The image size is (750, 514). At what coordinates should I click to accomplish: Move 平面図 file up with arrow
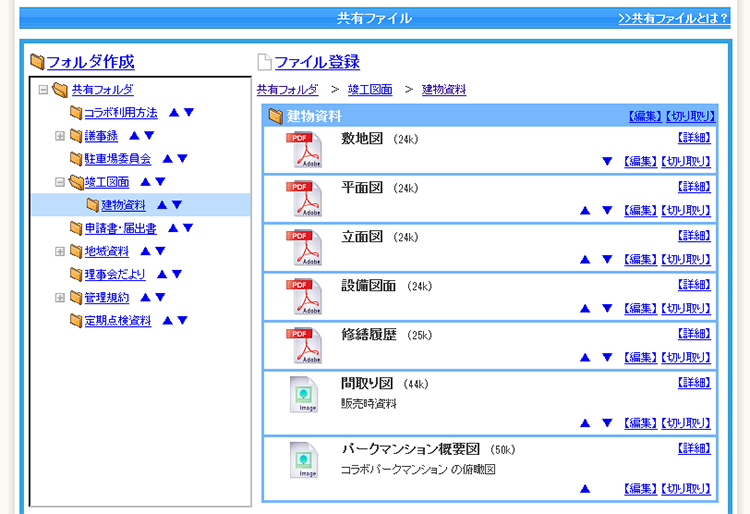[585, 210]
